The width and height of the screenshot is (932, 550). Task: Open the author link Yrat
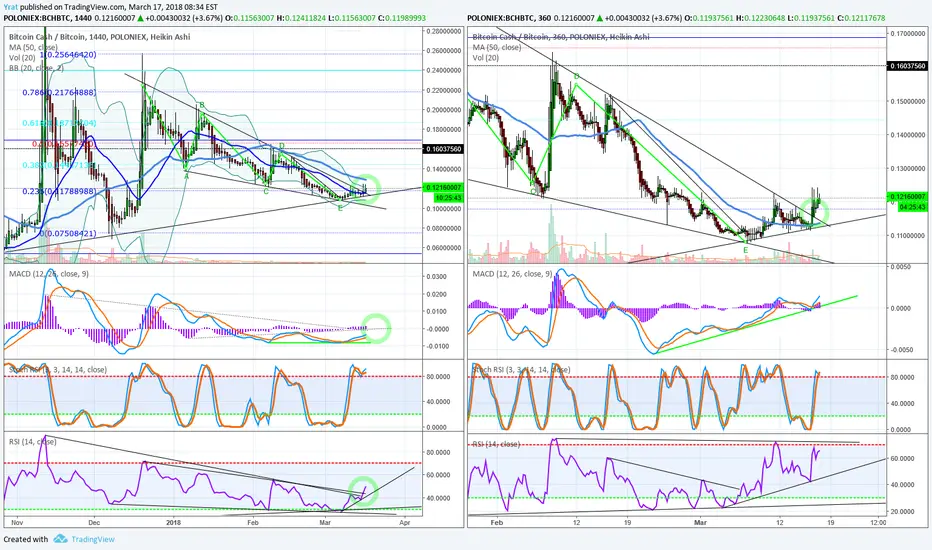click(x=10, y=7)
